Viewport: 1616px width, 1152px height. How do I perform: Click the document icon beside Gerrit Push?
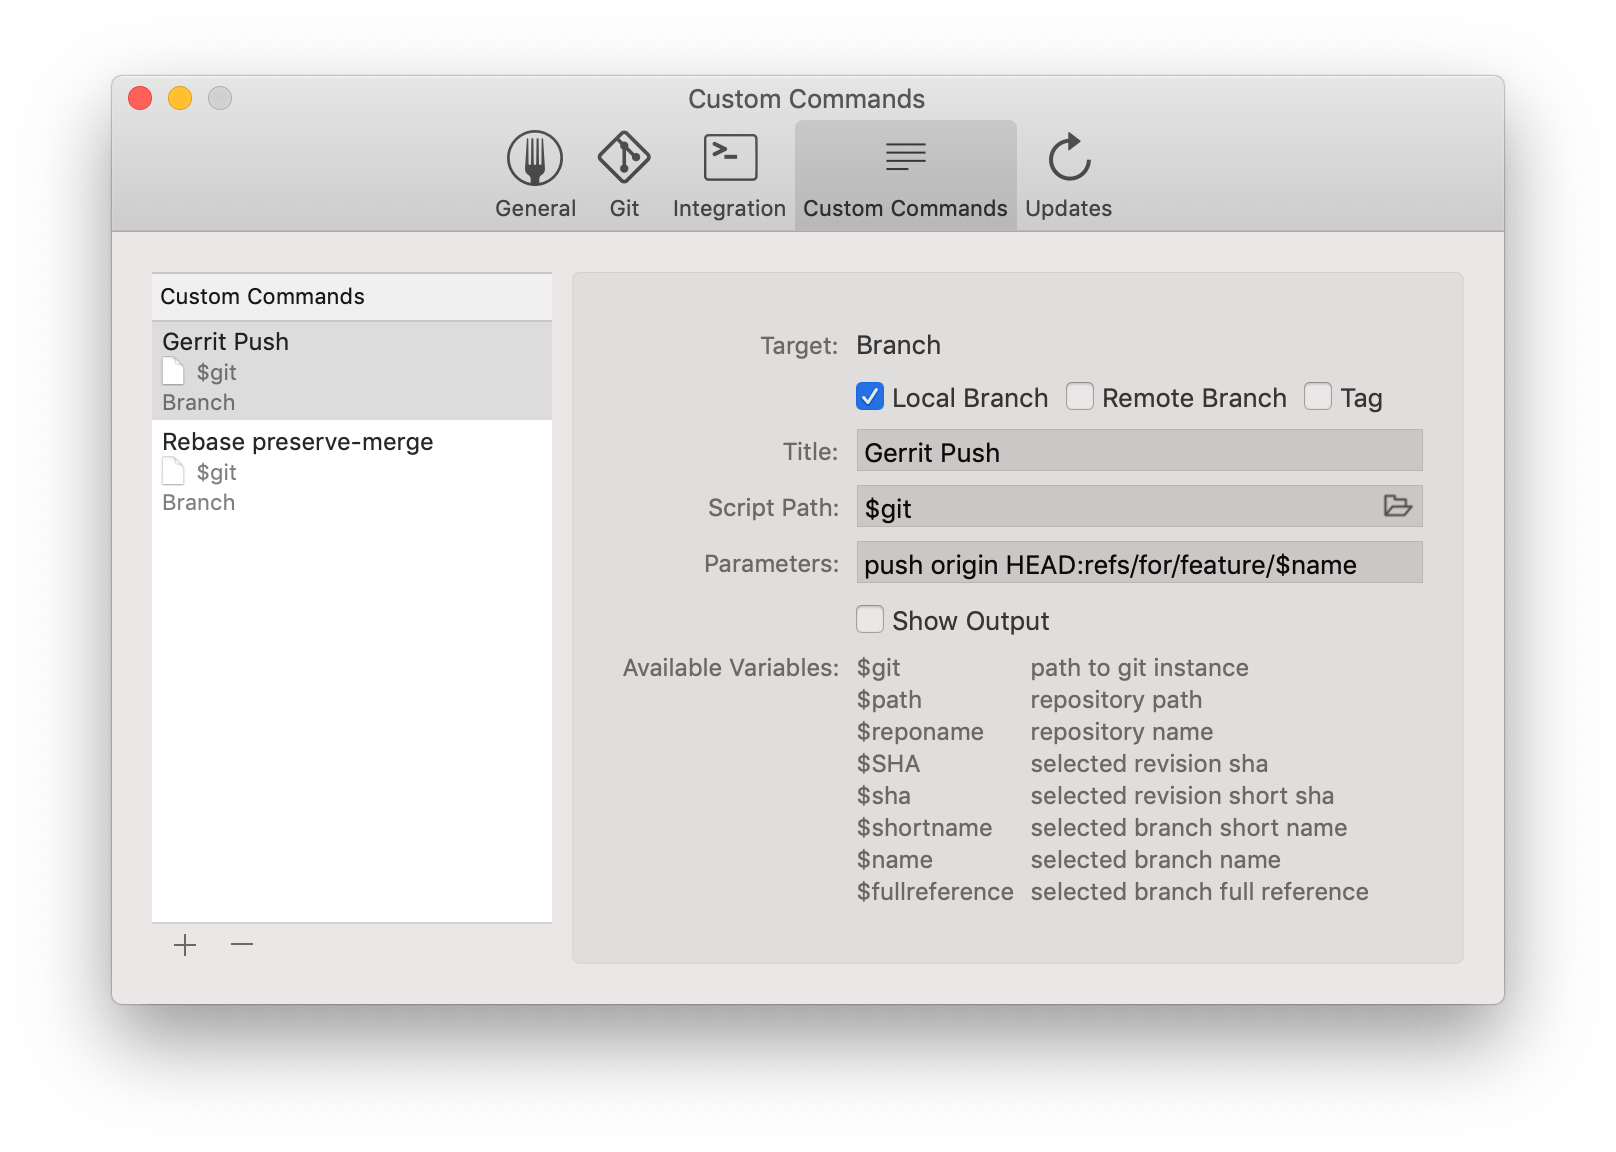tap(173, 372)
